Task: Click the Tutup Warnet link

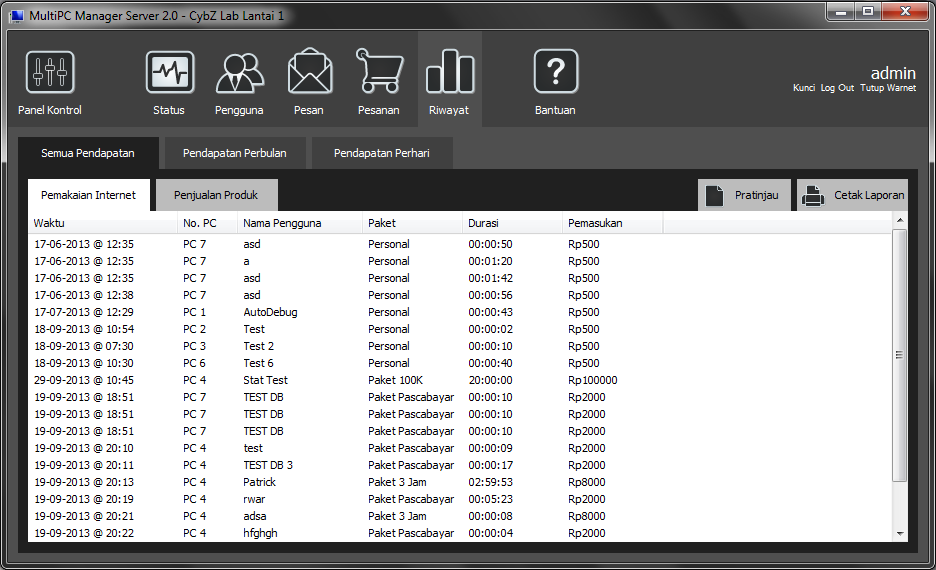Action: 888,88
